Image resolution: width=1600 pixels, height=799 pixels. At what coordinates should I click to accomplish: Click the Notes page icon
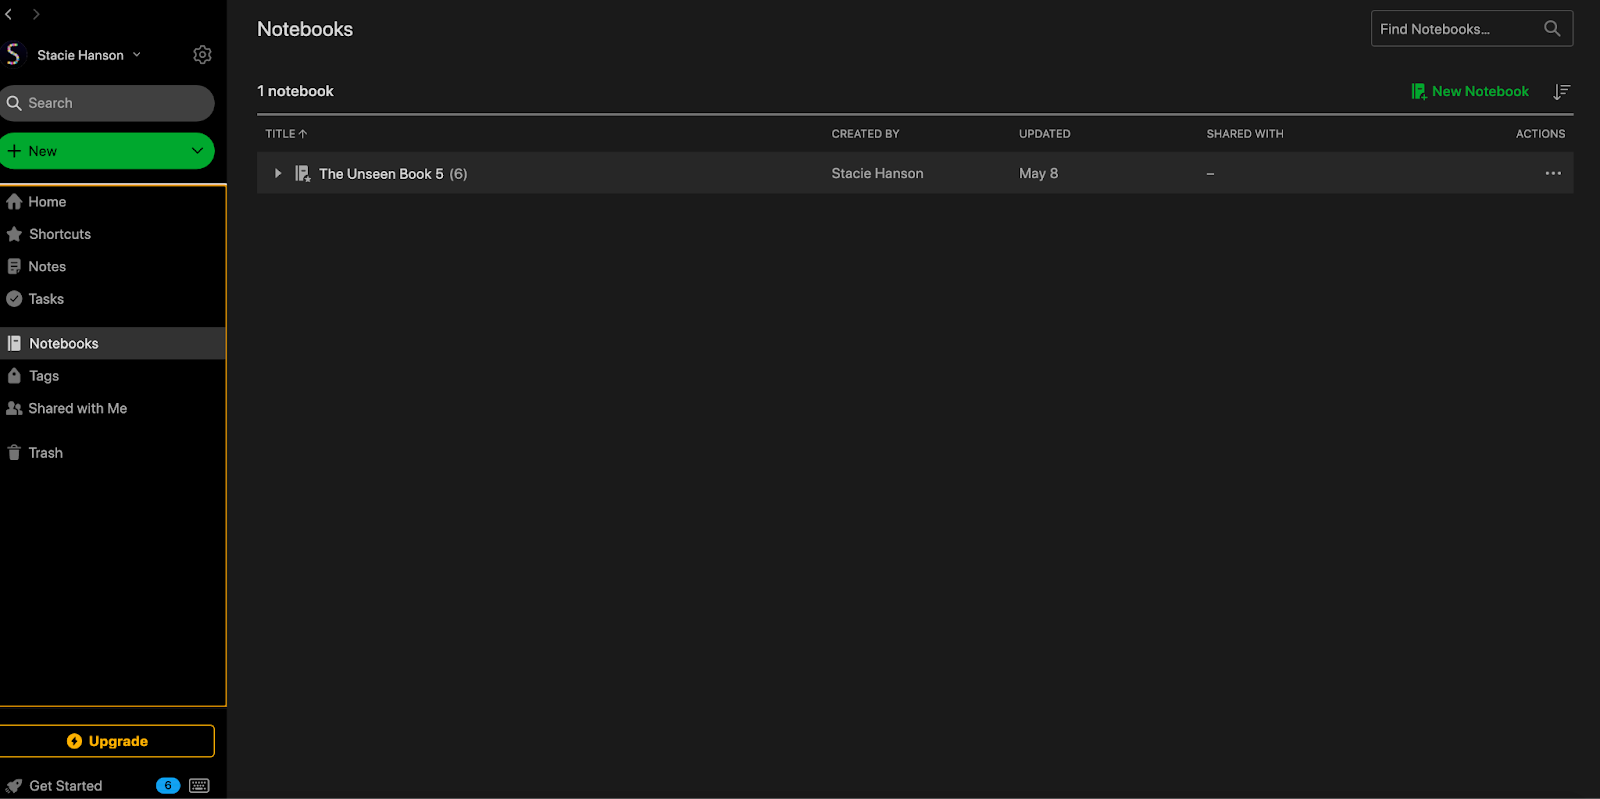tap(14, 267)
